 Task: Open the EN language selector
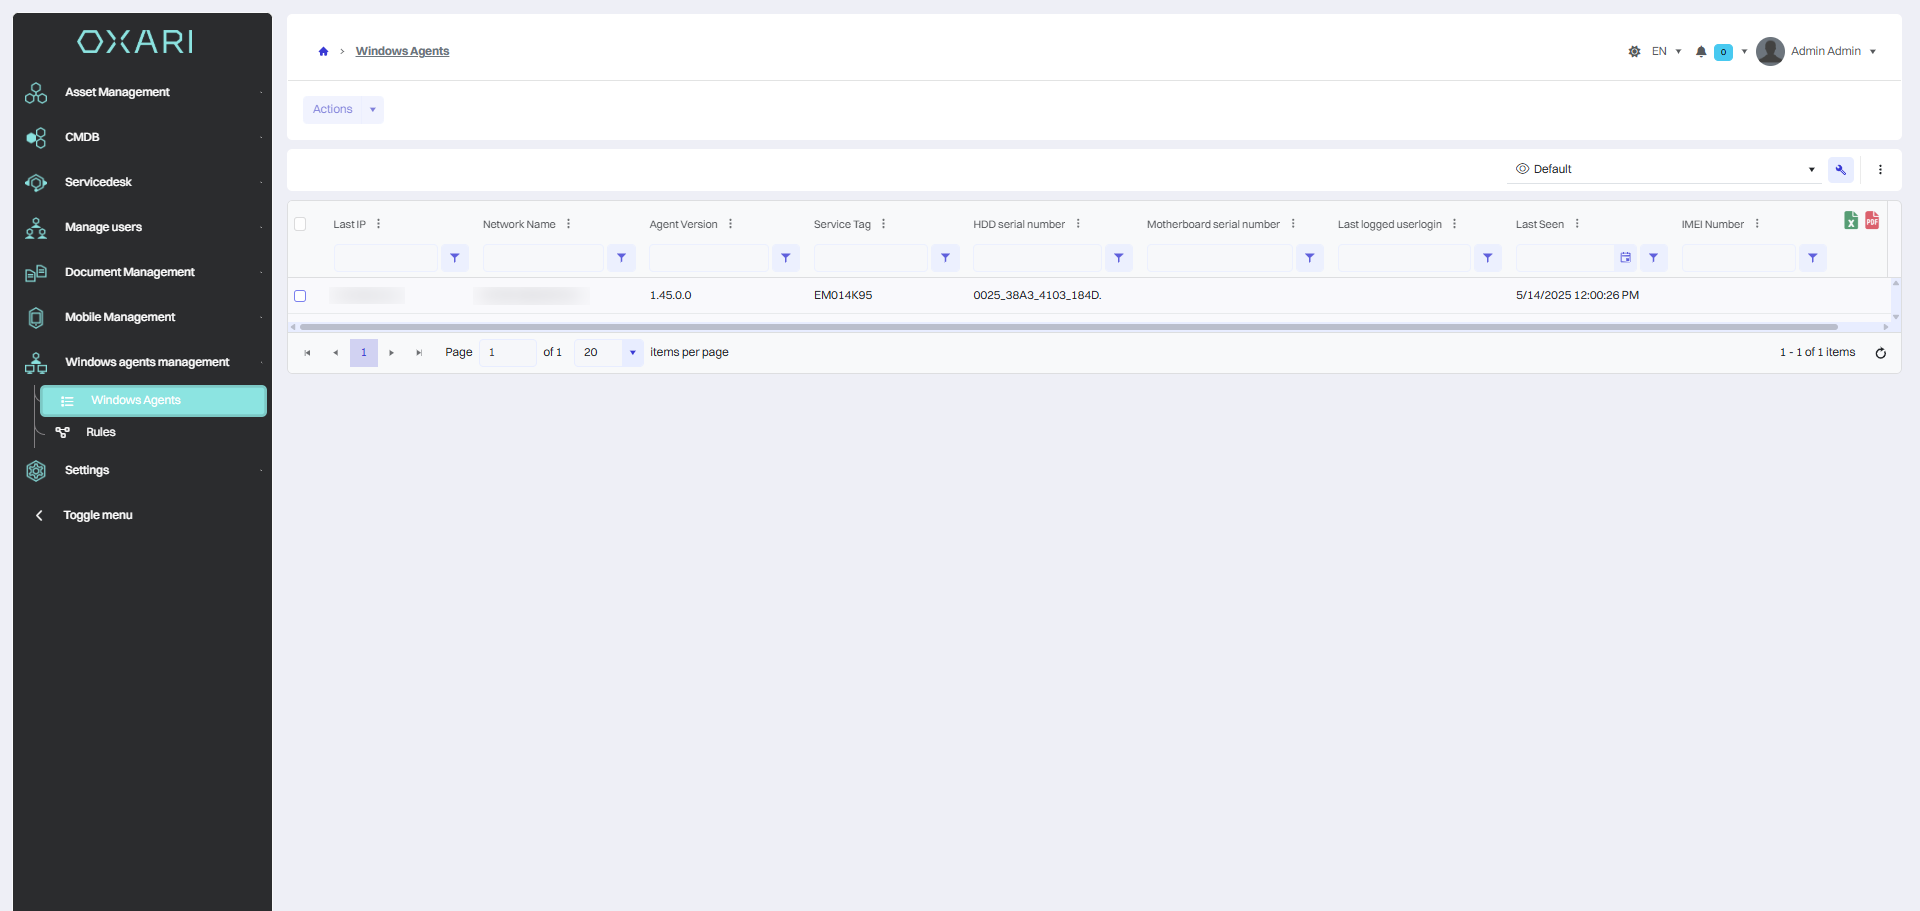(1666, 52)
